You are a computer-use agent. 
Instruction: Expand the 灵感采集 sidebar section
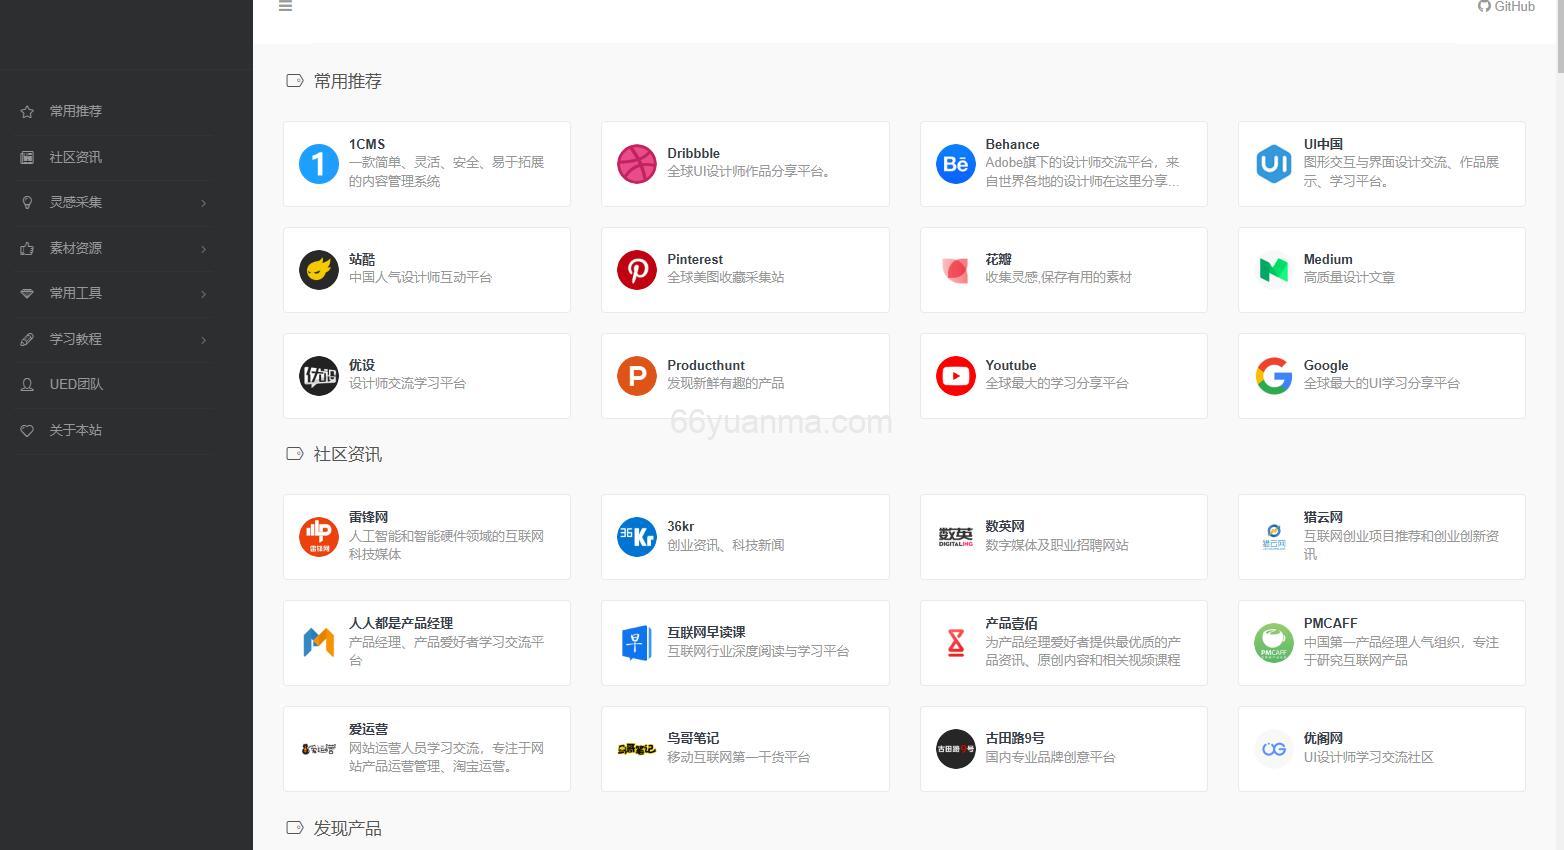click(75, 202)
